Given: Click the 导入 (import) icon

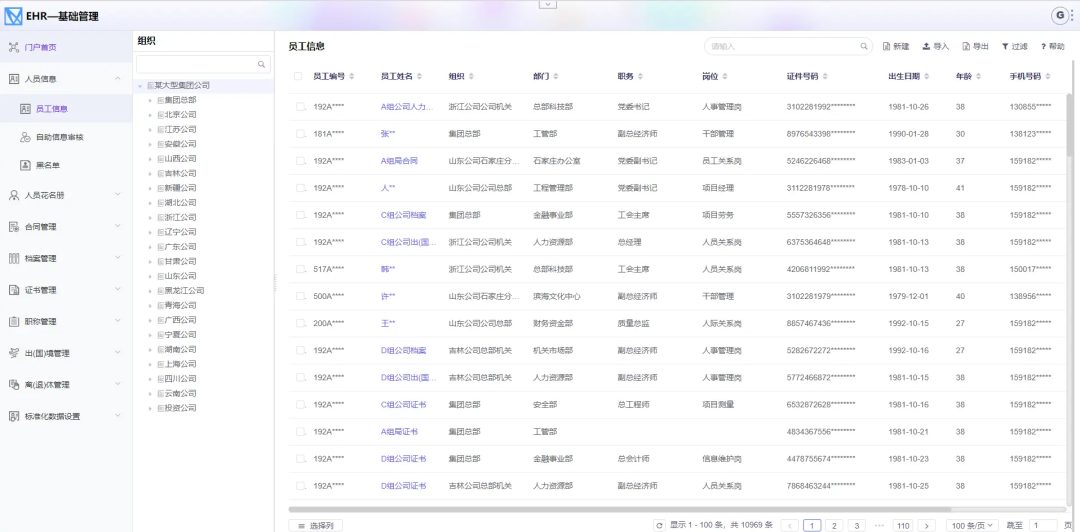Looking at the screenshot, I should 926,47.
